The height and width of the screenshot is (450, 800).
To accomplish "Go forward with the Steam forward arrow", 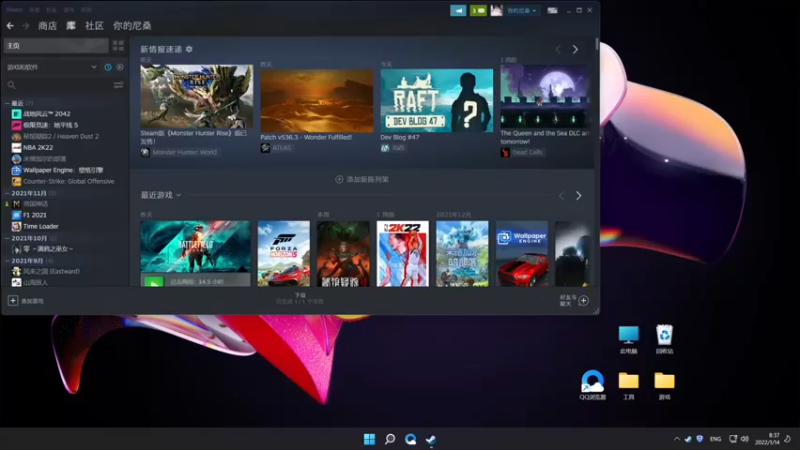I will point(26,26).
